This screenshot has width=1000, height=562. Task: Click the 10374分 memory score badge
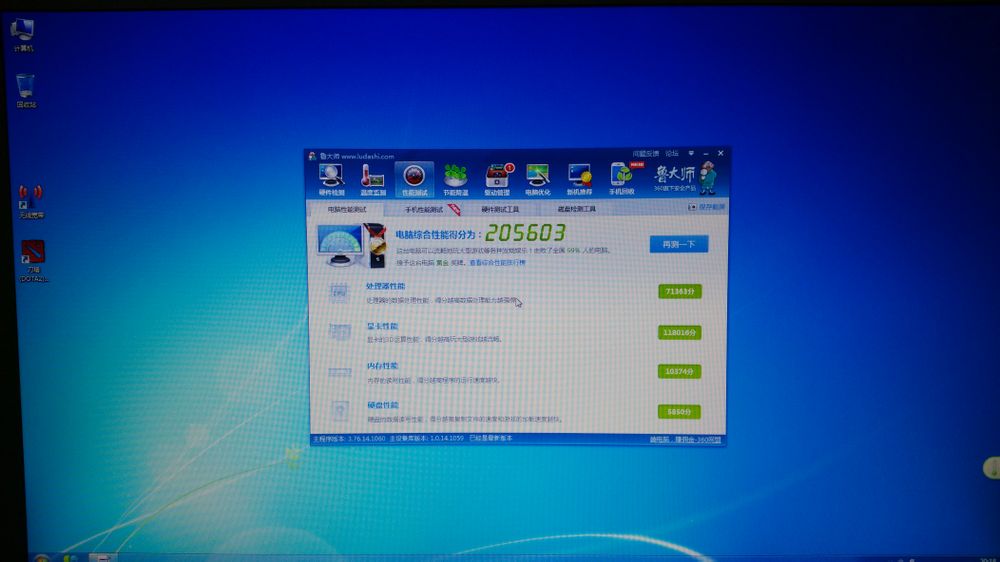(x=679, y=371)
